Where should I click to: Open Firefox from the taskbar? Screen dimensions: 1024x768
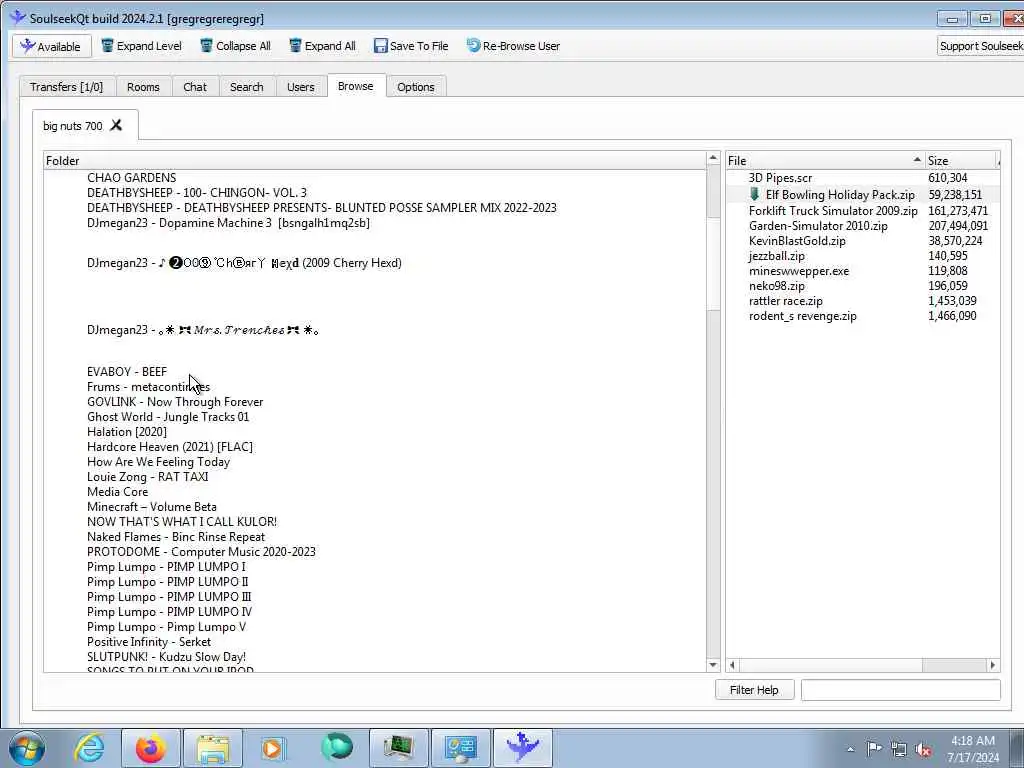coord(151,748)
